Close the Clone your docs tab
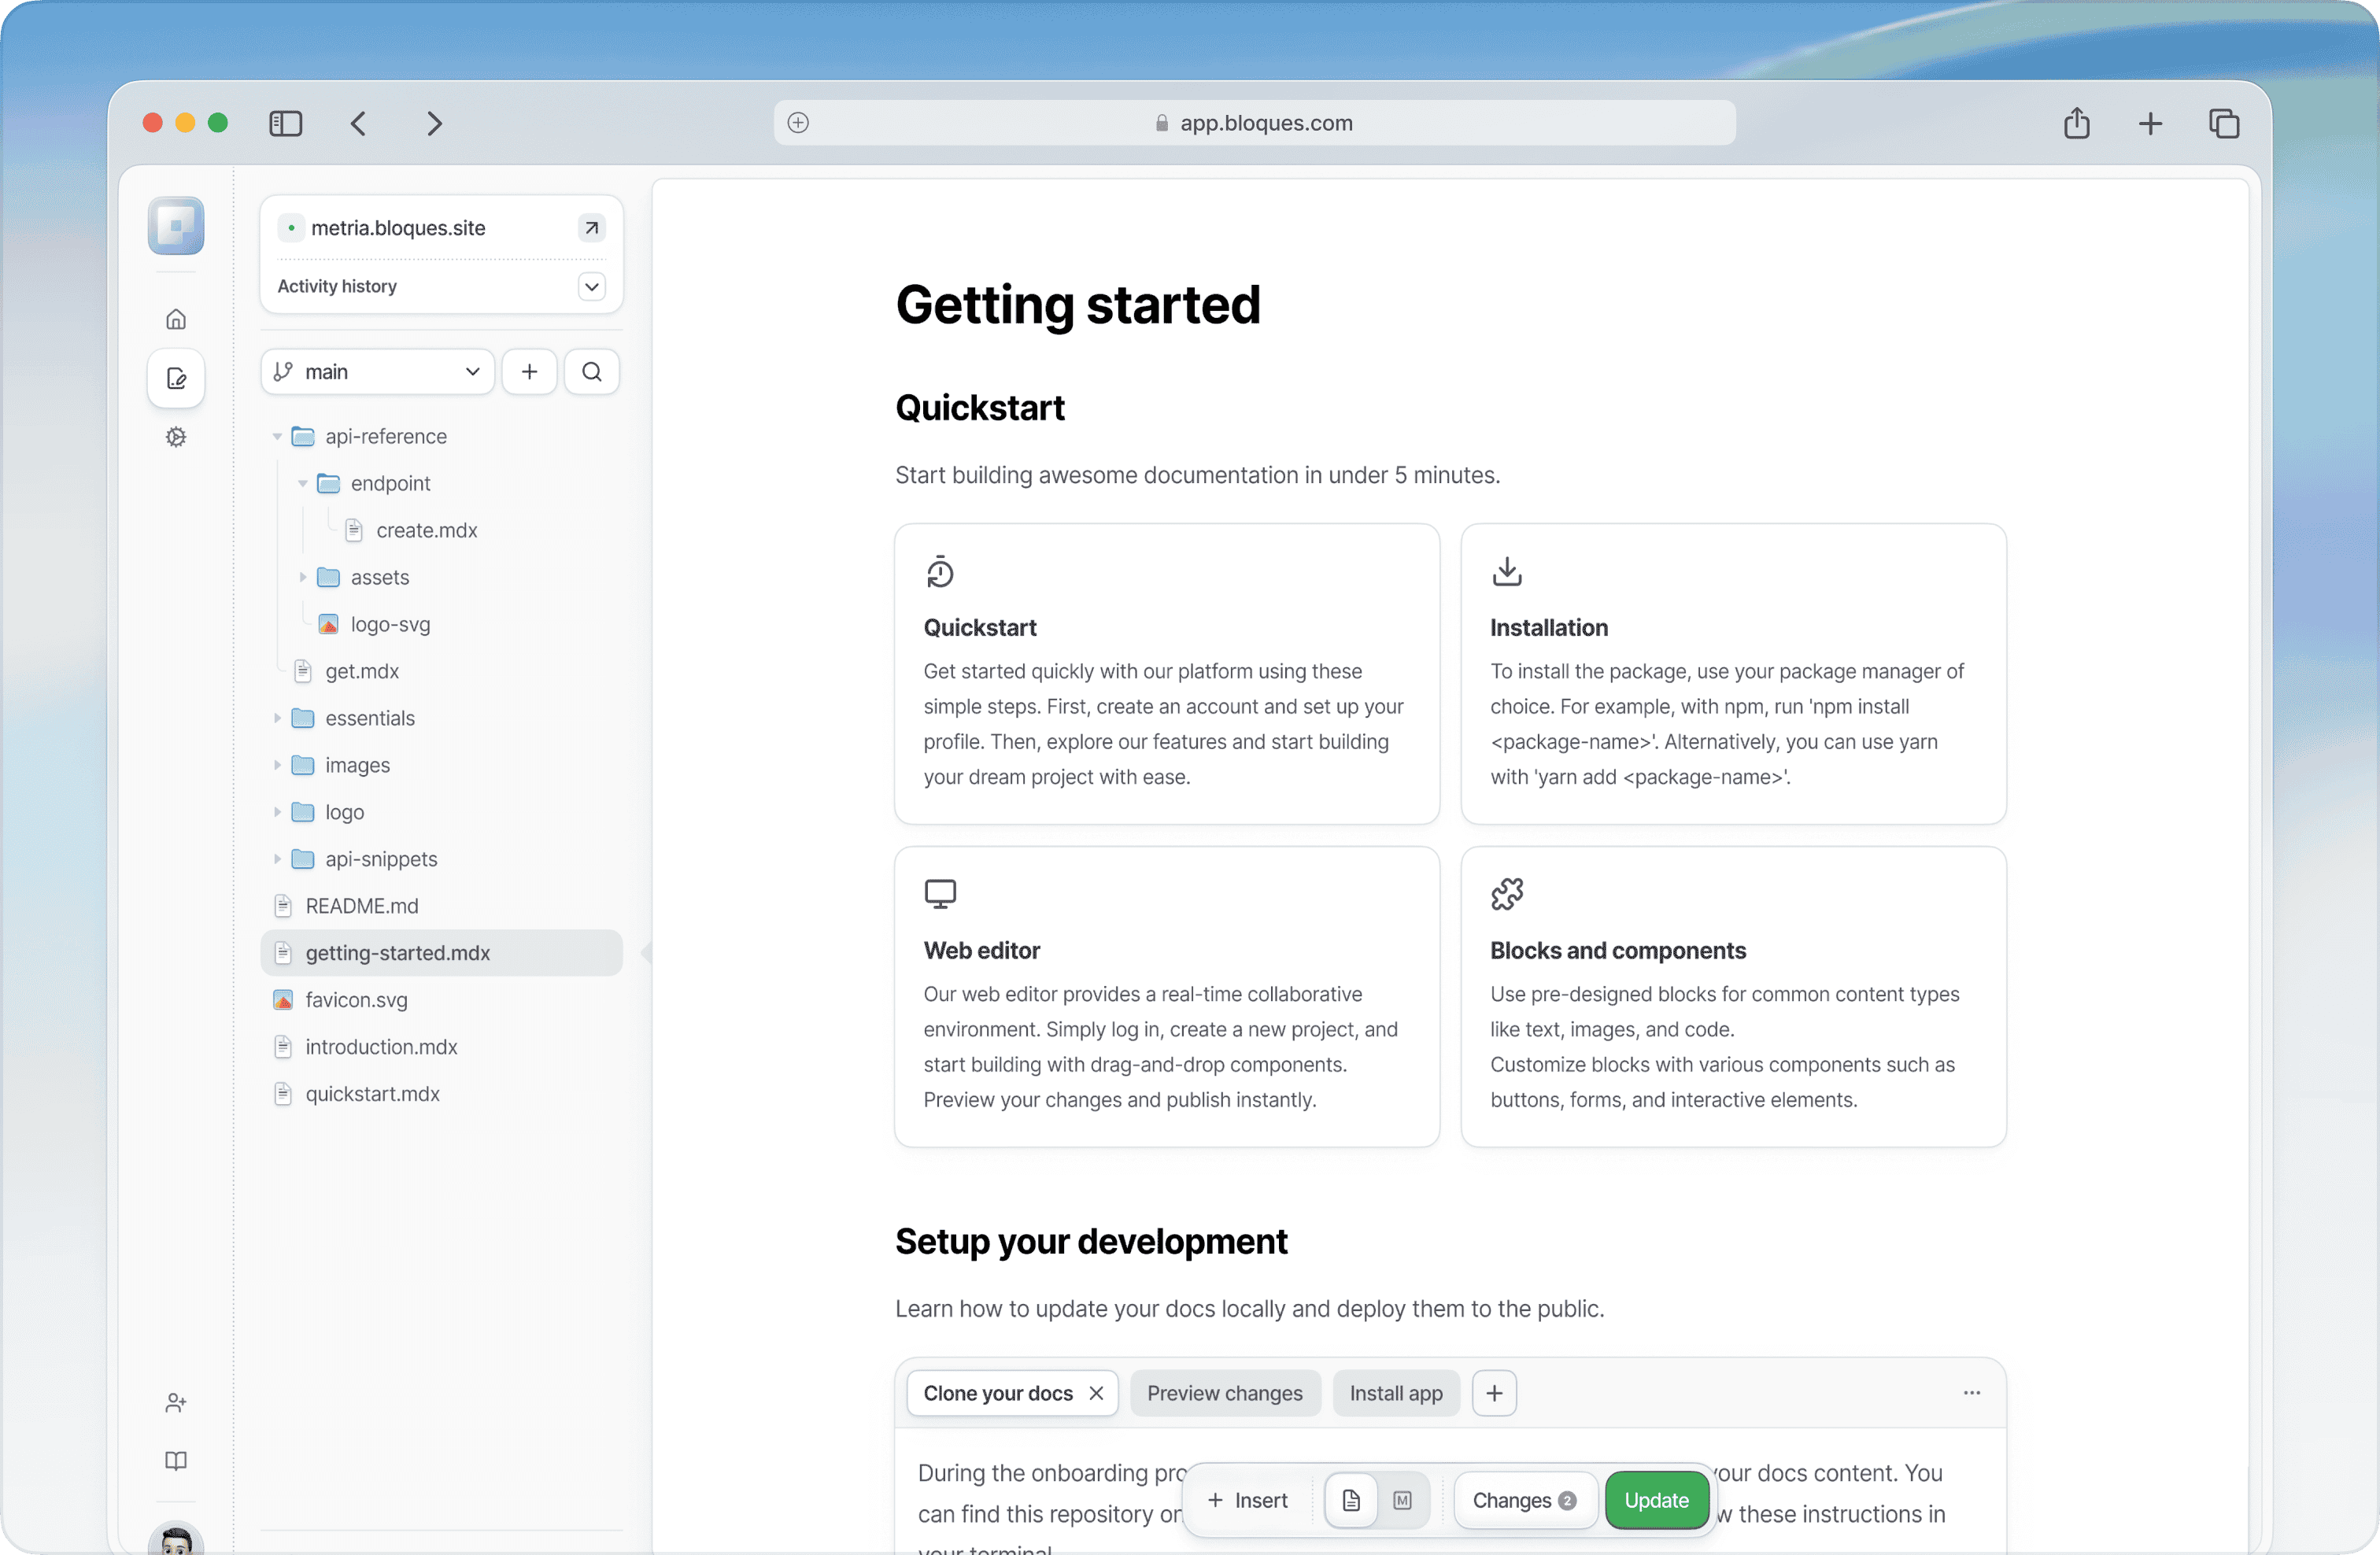Image resolution: width=2380 pixels, height=1555 pixels. (x=1096, y=1392)
